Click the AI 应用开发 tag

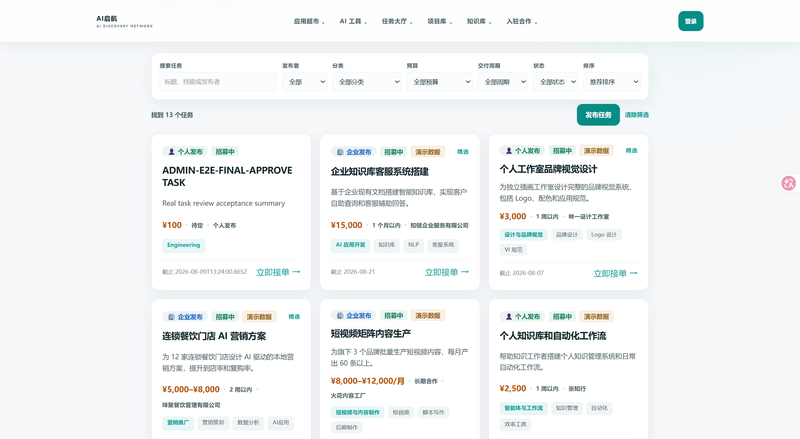pos(351,245)
